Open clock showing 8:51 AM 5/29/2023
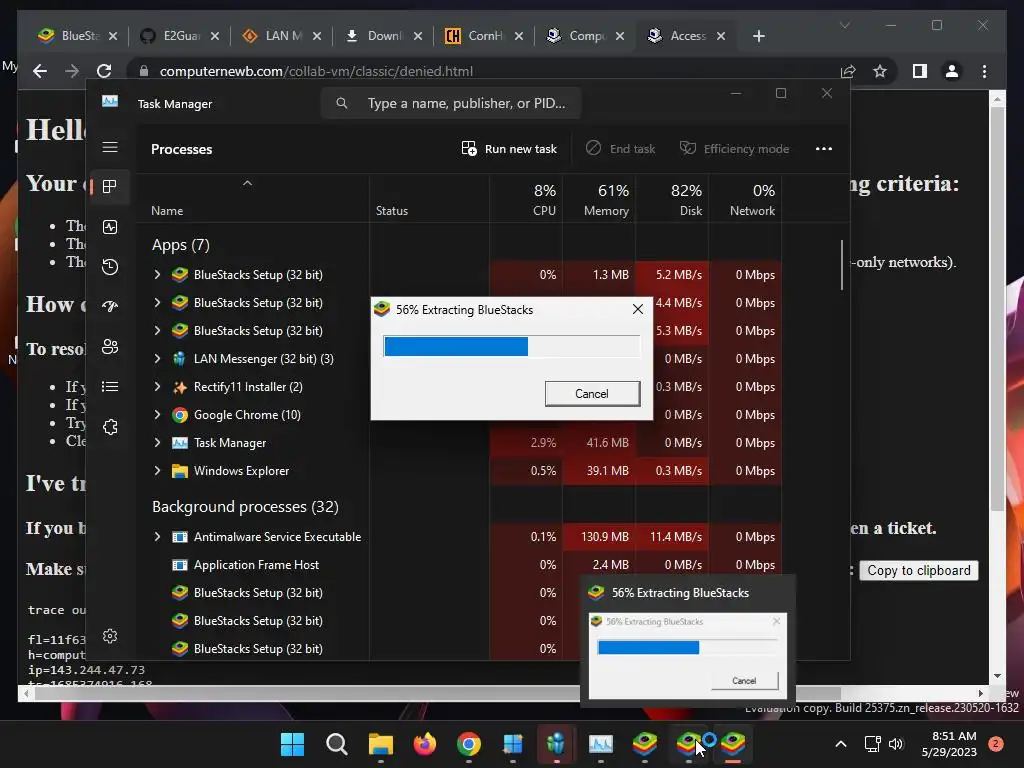 coord(949,744)
